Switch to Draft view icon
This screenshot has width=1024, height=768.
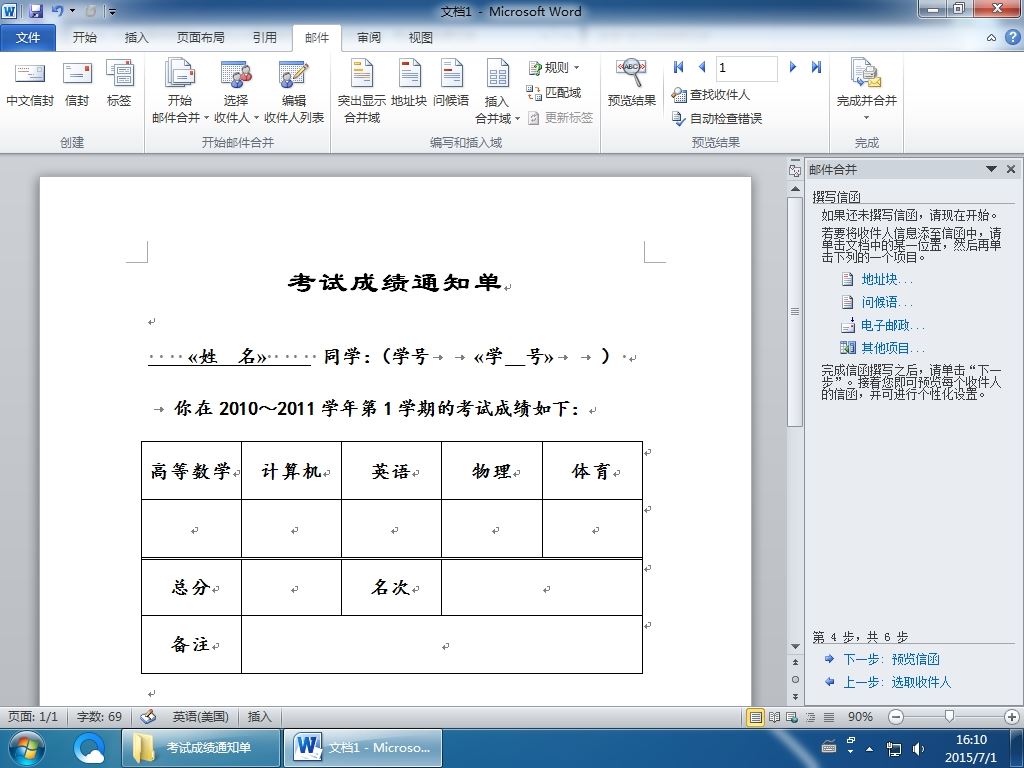click(x=829, y=717)
